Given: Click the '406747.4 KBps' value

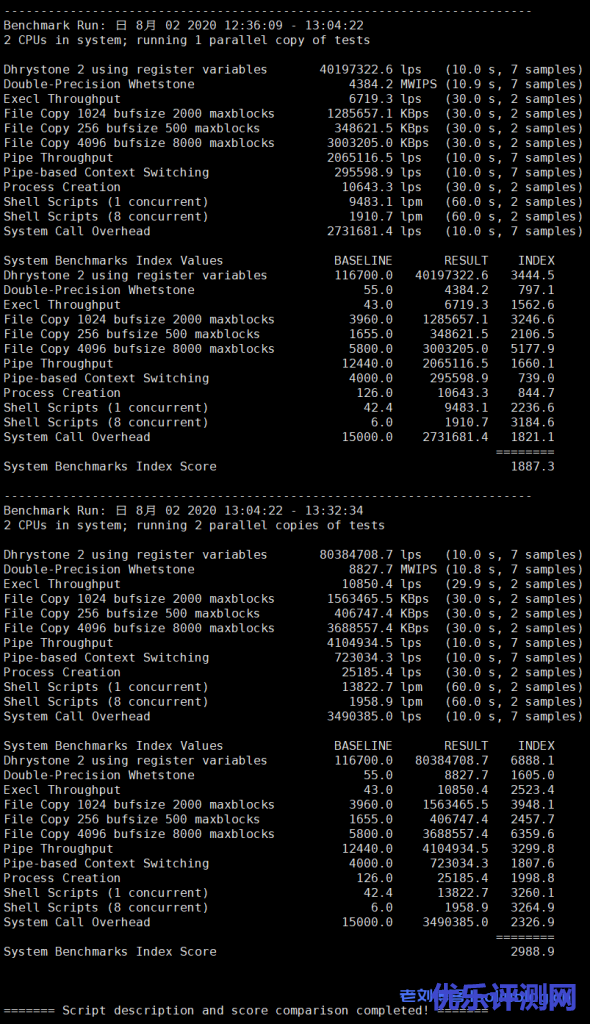Looking at the screenshot, I should [382, 613].
